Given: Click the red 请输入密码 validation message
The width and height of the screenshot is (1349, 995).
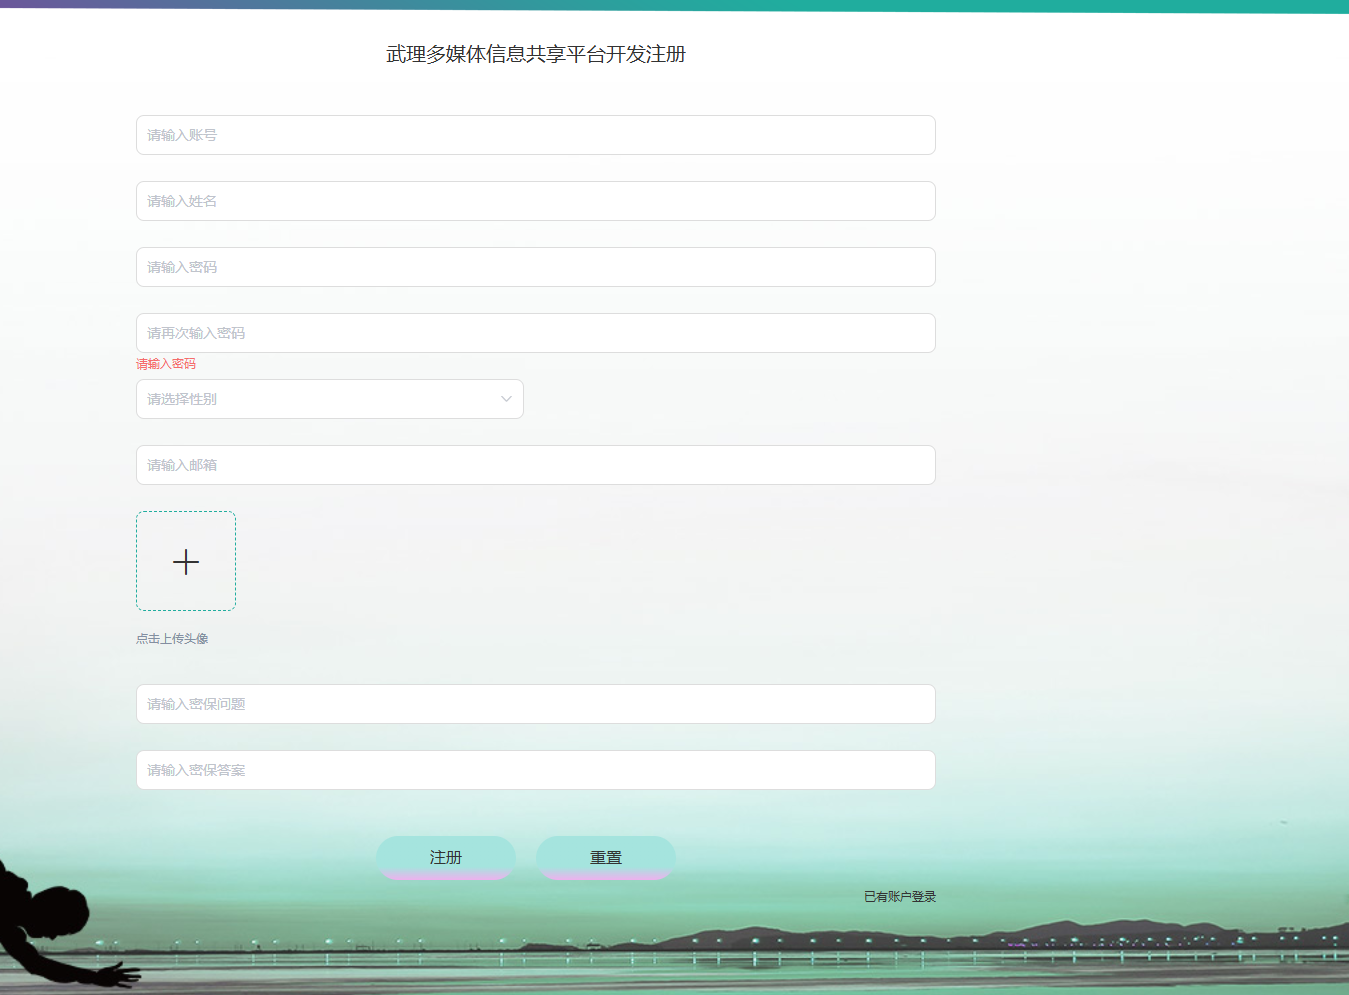Looking at the screenshot, I should [x=166, y=364].
